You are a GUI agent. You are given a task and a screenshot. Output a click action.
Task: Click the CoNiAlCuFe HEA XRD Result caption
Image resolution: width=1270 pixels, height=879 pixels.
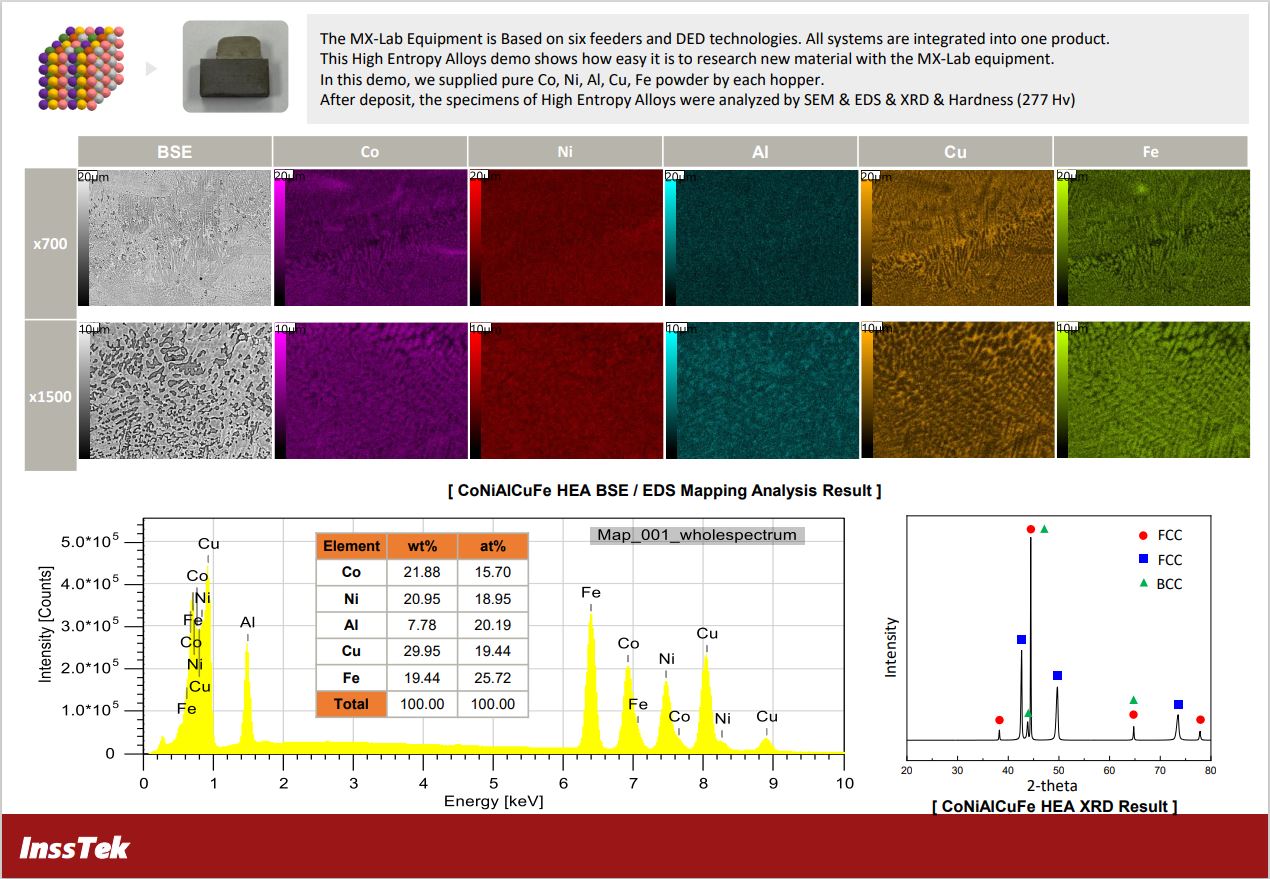[1054, 806]
